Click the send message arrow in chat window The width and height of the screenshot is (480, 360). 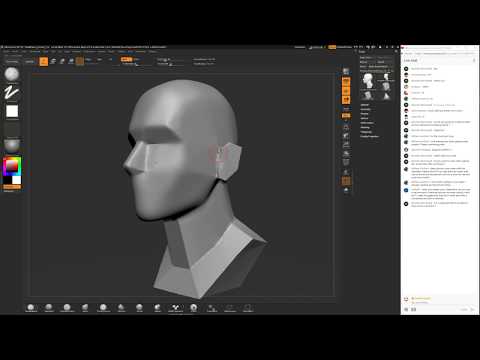point(472,309)
